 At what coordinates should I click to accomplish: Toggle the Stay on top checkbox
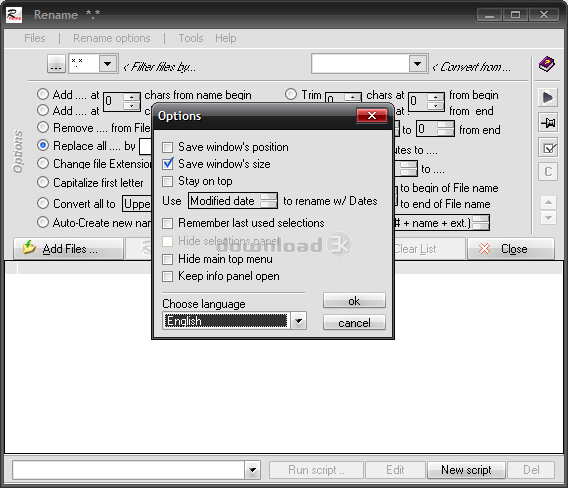click(167, 181)
